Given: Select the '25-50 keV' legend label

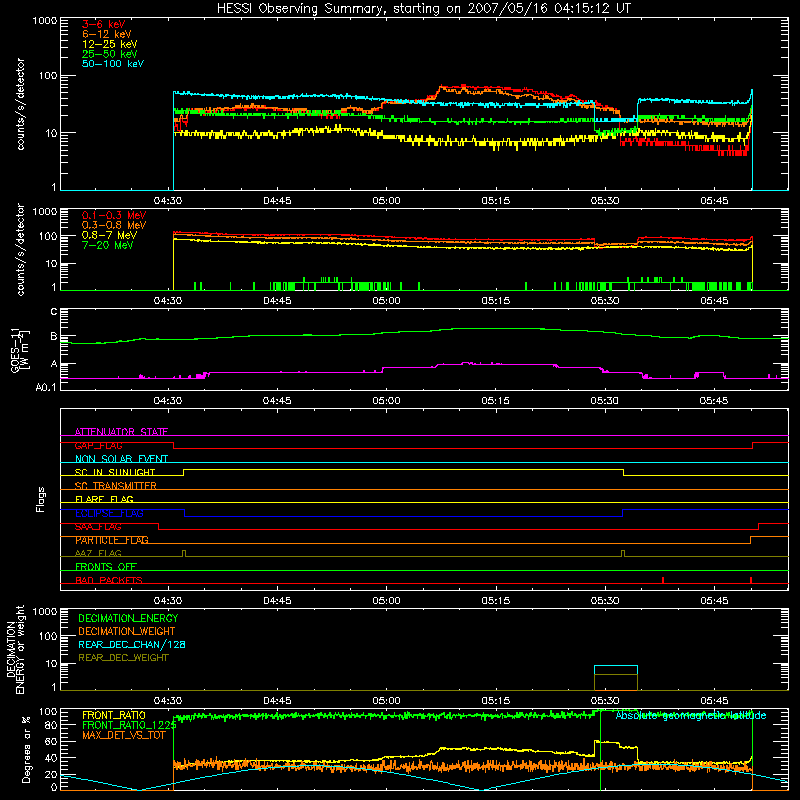Looking at the screenshot, I should [109, 54].
